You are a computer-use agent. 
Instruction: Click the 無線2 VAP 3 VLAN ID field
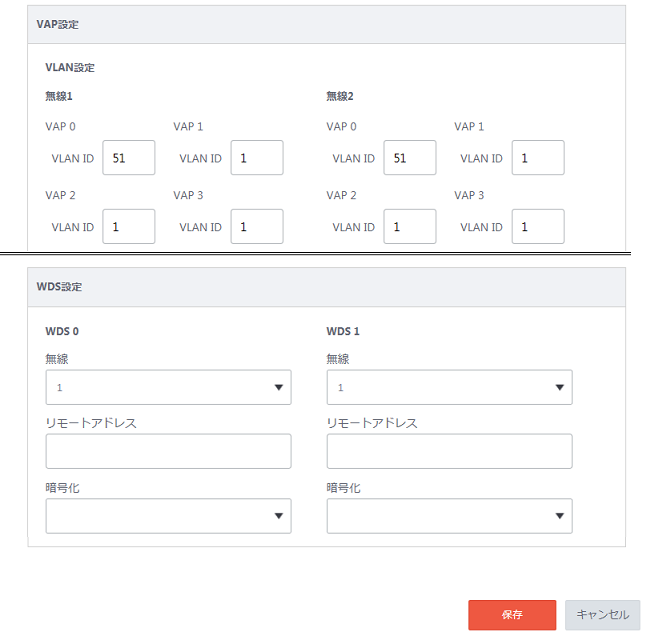tap(538, 226)
